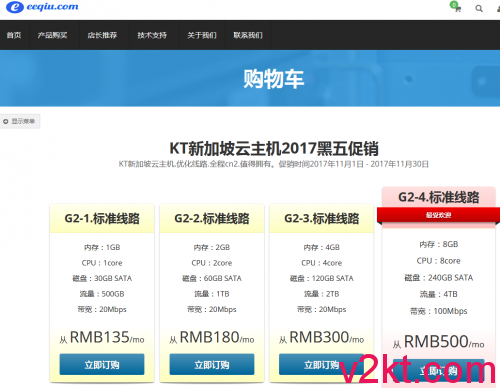
Task: Expand the 显示菜单 toggle button
Action: 19,121
